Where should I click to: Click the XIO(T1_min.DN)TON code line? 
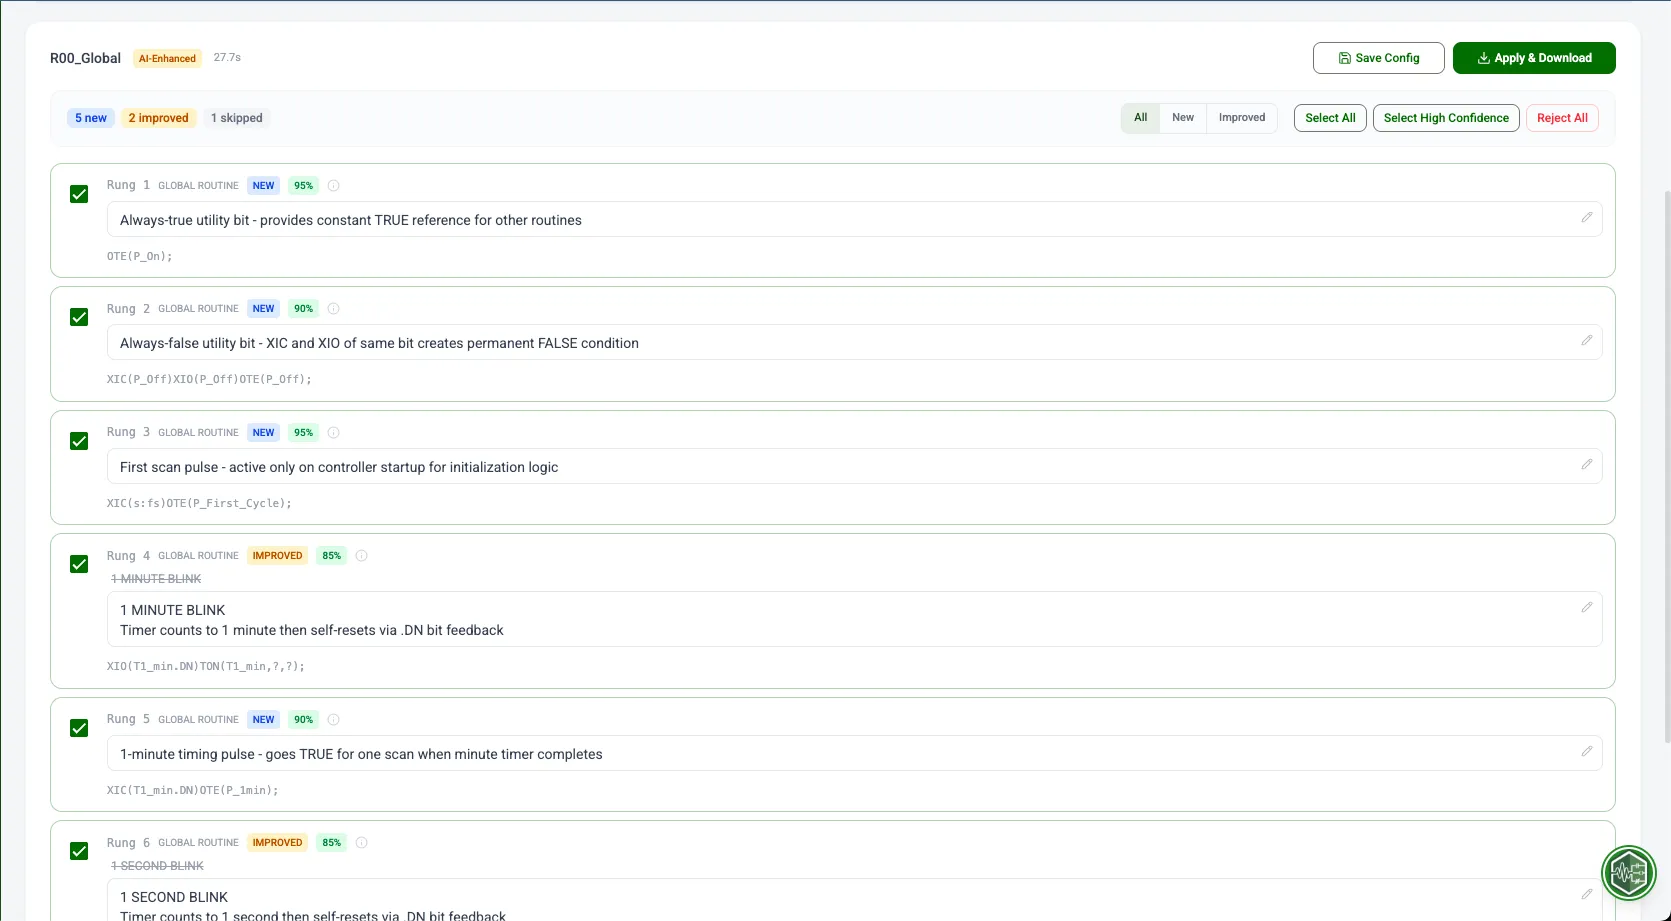pyautogui.click(x=206, y=666)
